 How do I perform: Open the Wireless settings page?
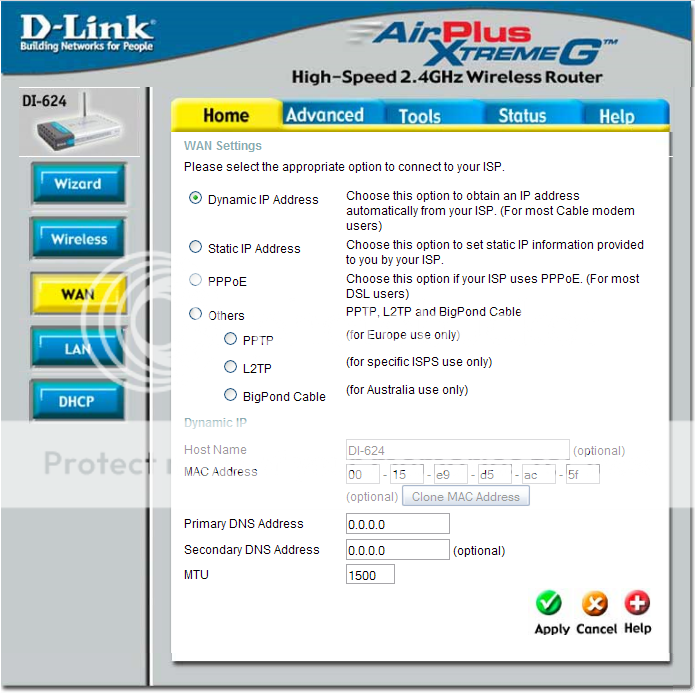(x=78, y=240)
